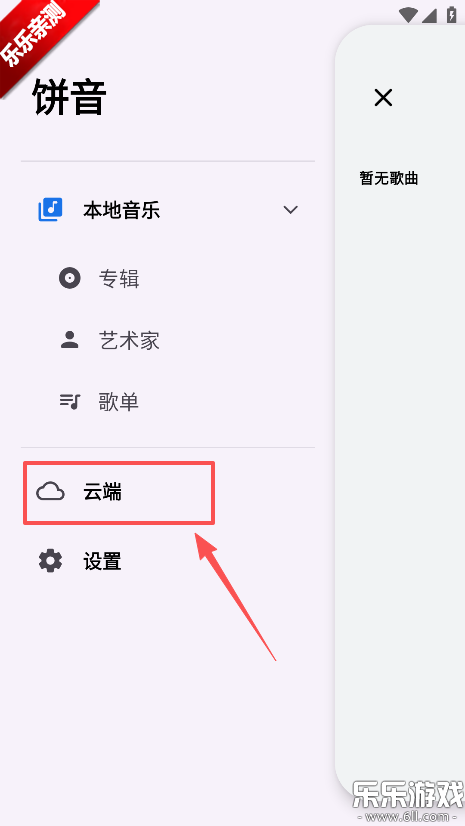465x826 pixels.
Task: Click the 暂无歌曲 empty list text
Action: [389, 178]
